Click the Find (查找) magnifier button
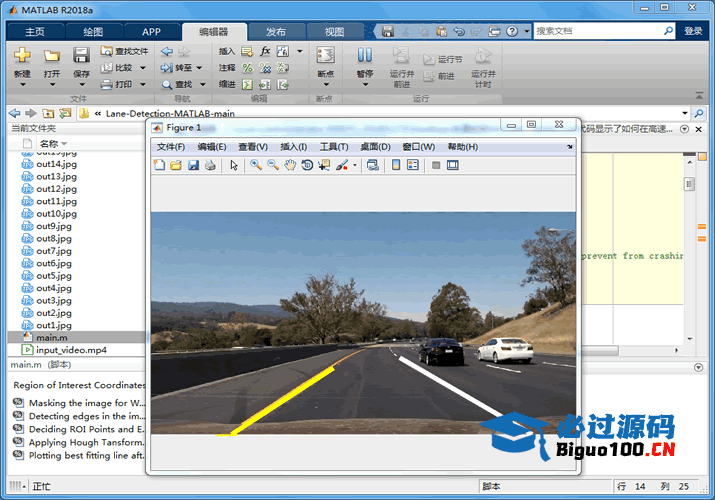Viewport: 715px width, 500px height. pyautogui.click(x=177, y=84)
